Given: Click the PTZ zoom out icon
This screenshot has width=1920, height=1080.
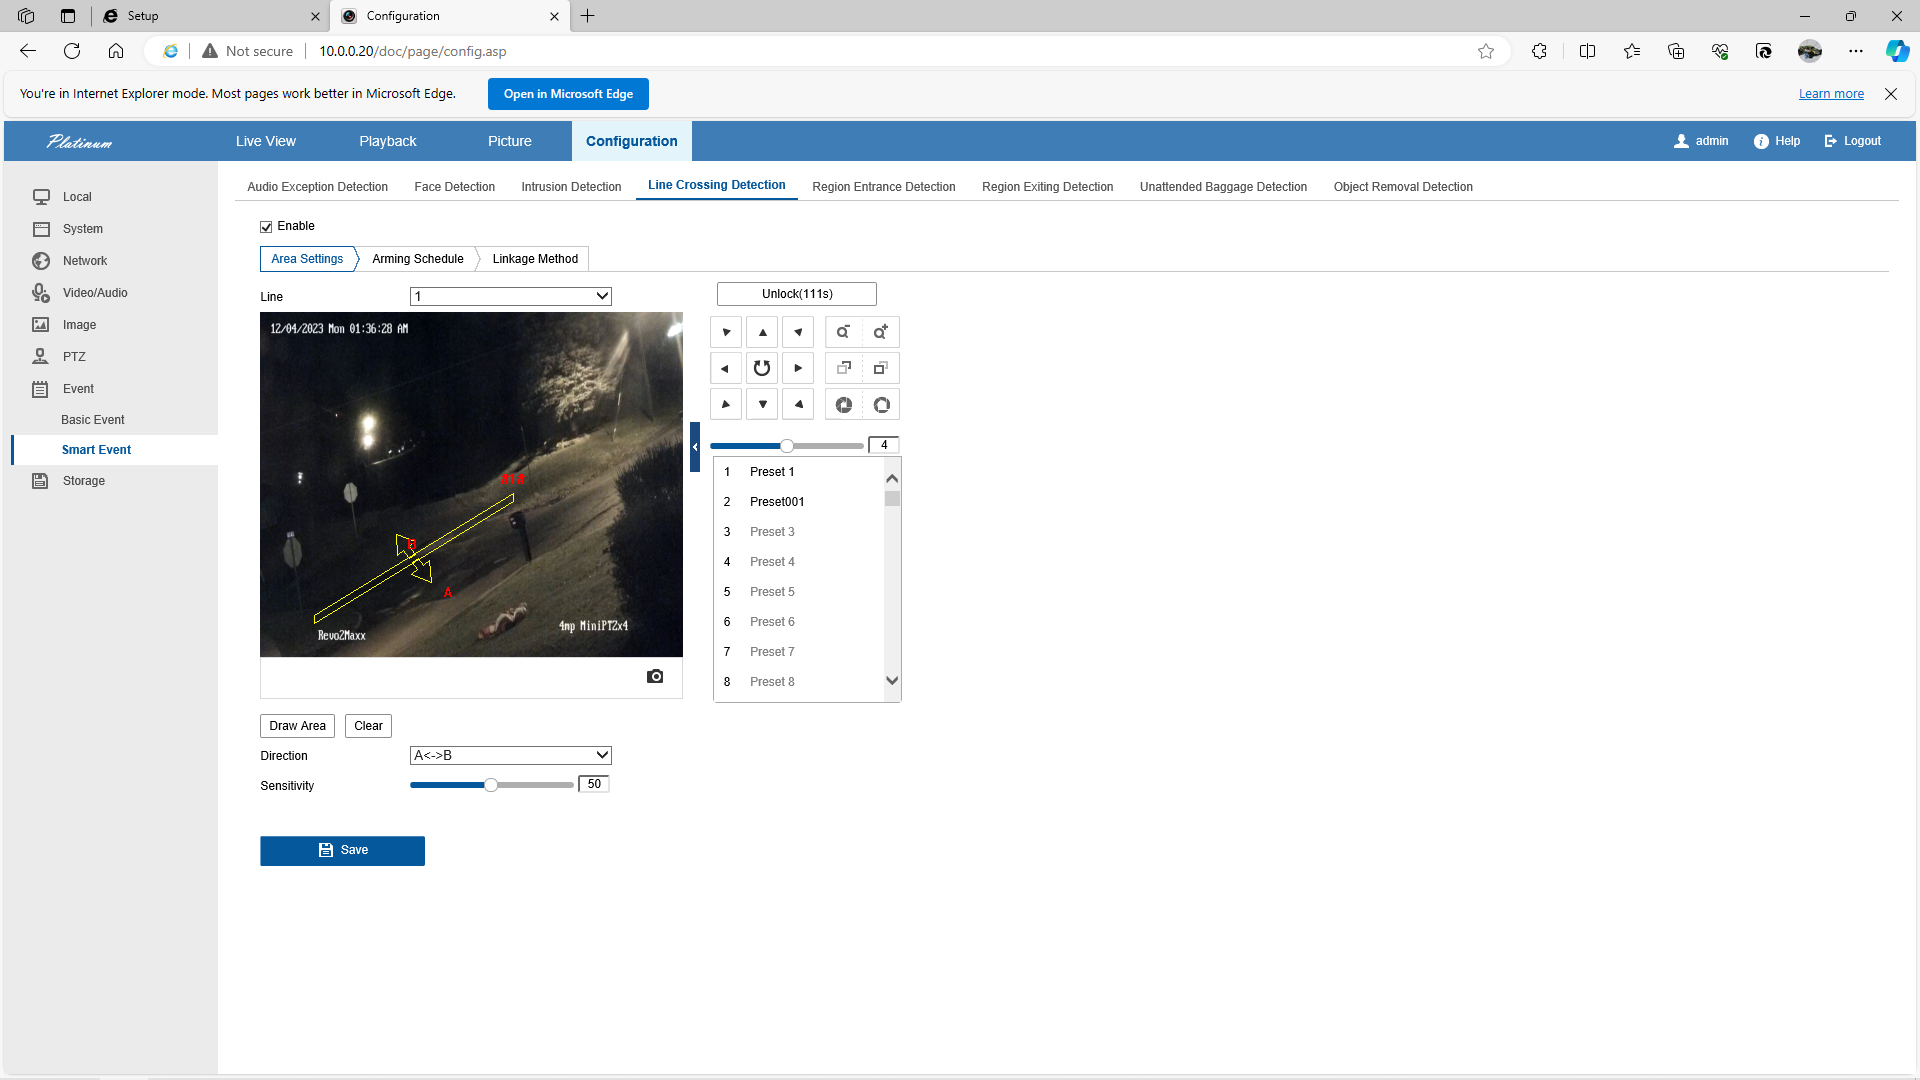Looking at the screenshot, I should pos(844,332).
